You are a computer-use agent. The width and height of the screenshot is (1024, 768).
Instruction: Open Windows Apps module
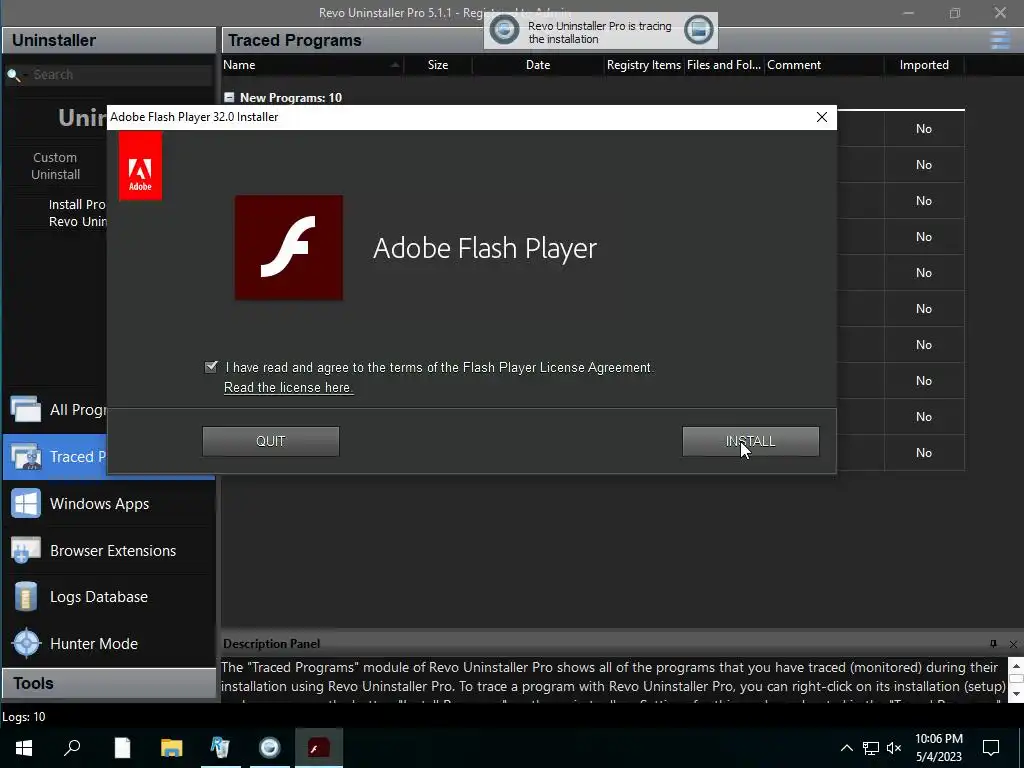tap(109, 504)
